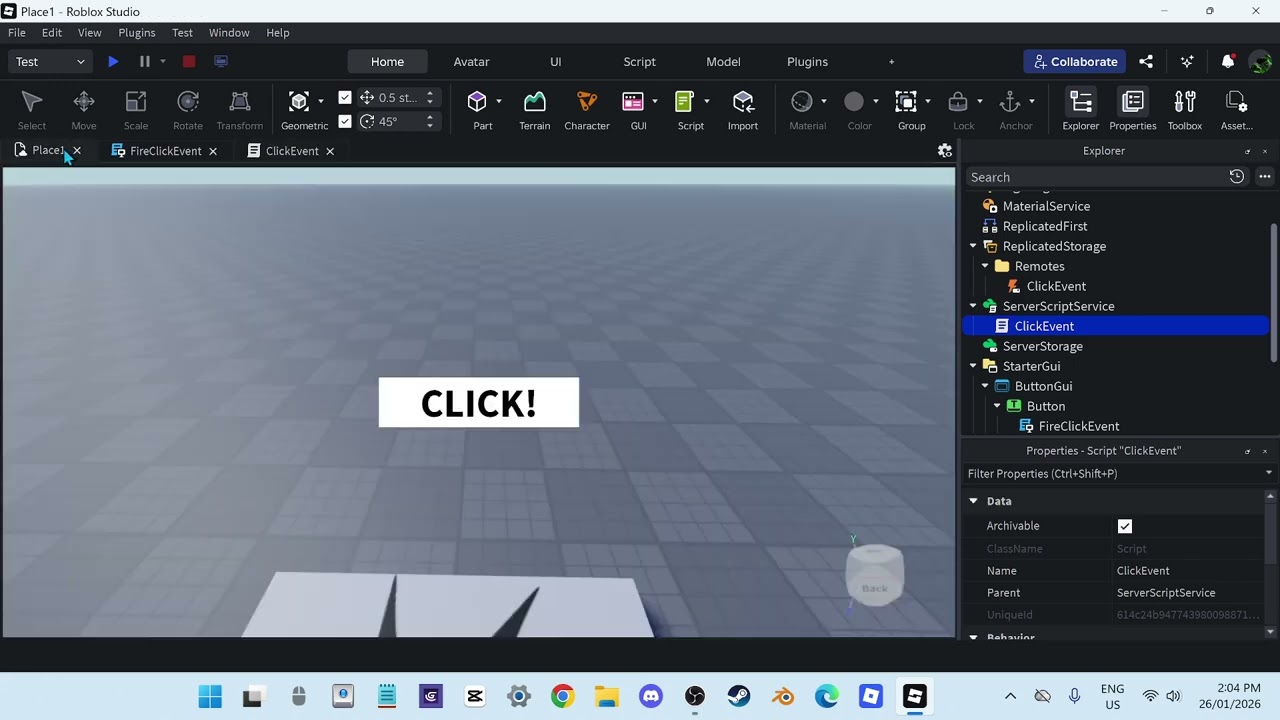This screenshot has height=720, width=1280.
Task: Choose the Transform tool
Action: click(240, 110)
